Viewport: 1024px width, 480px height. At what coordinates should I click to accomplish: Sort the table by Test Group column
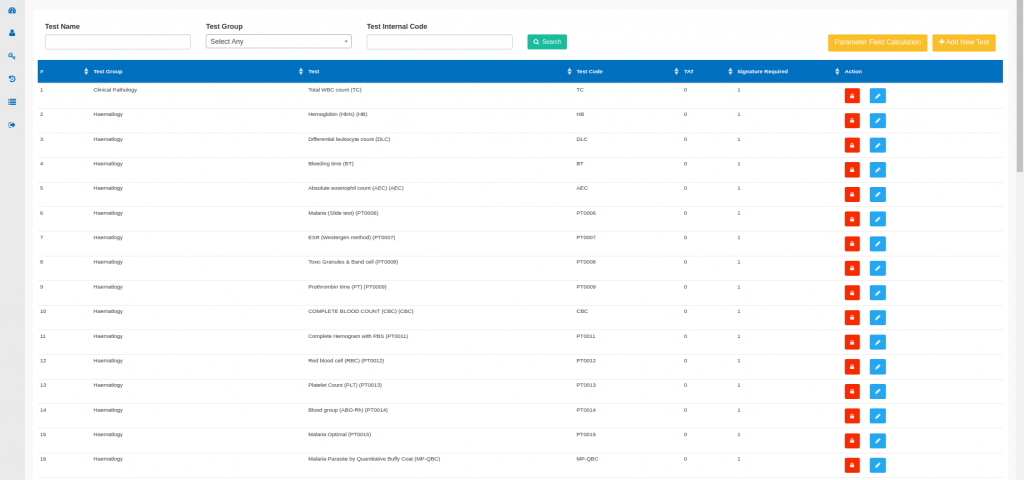pos(110,72)
